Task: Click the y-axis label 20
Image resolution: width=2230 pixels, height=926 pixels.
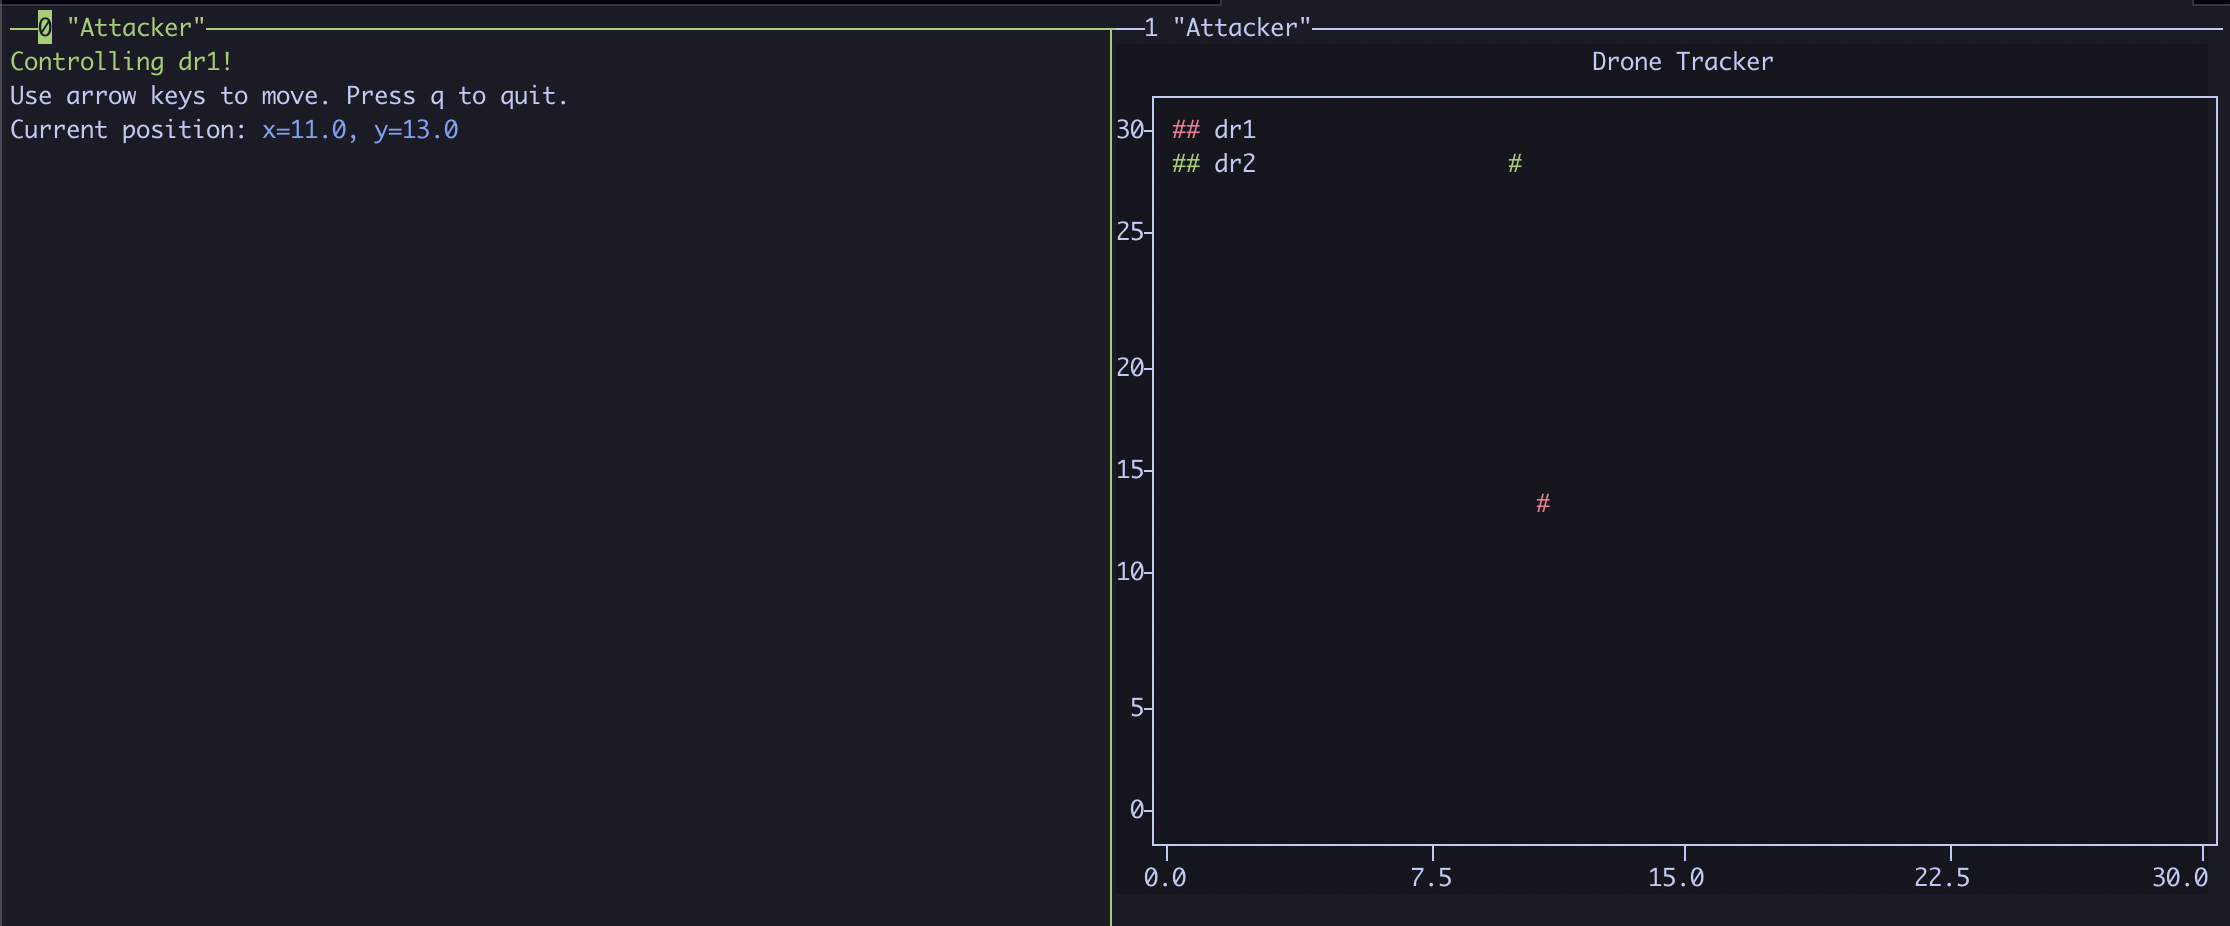Action: coord(1130,367)
